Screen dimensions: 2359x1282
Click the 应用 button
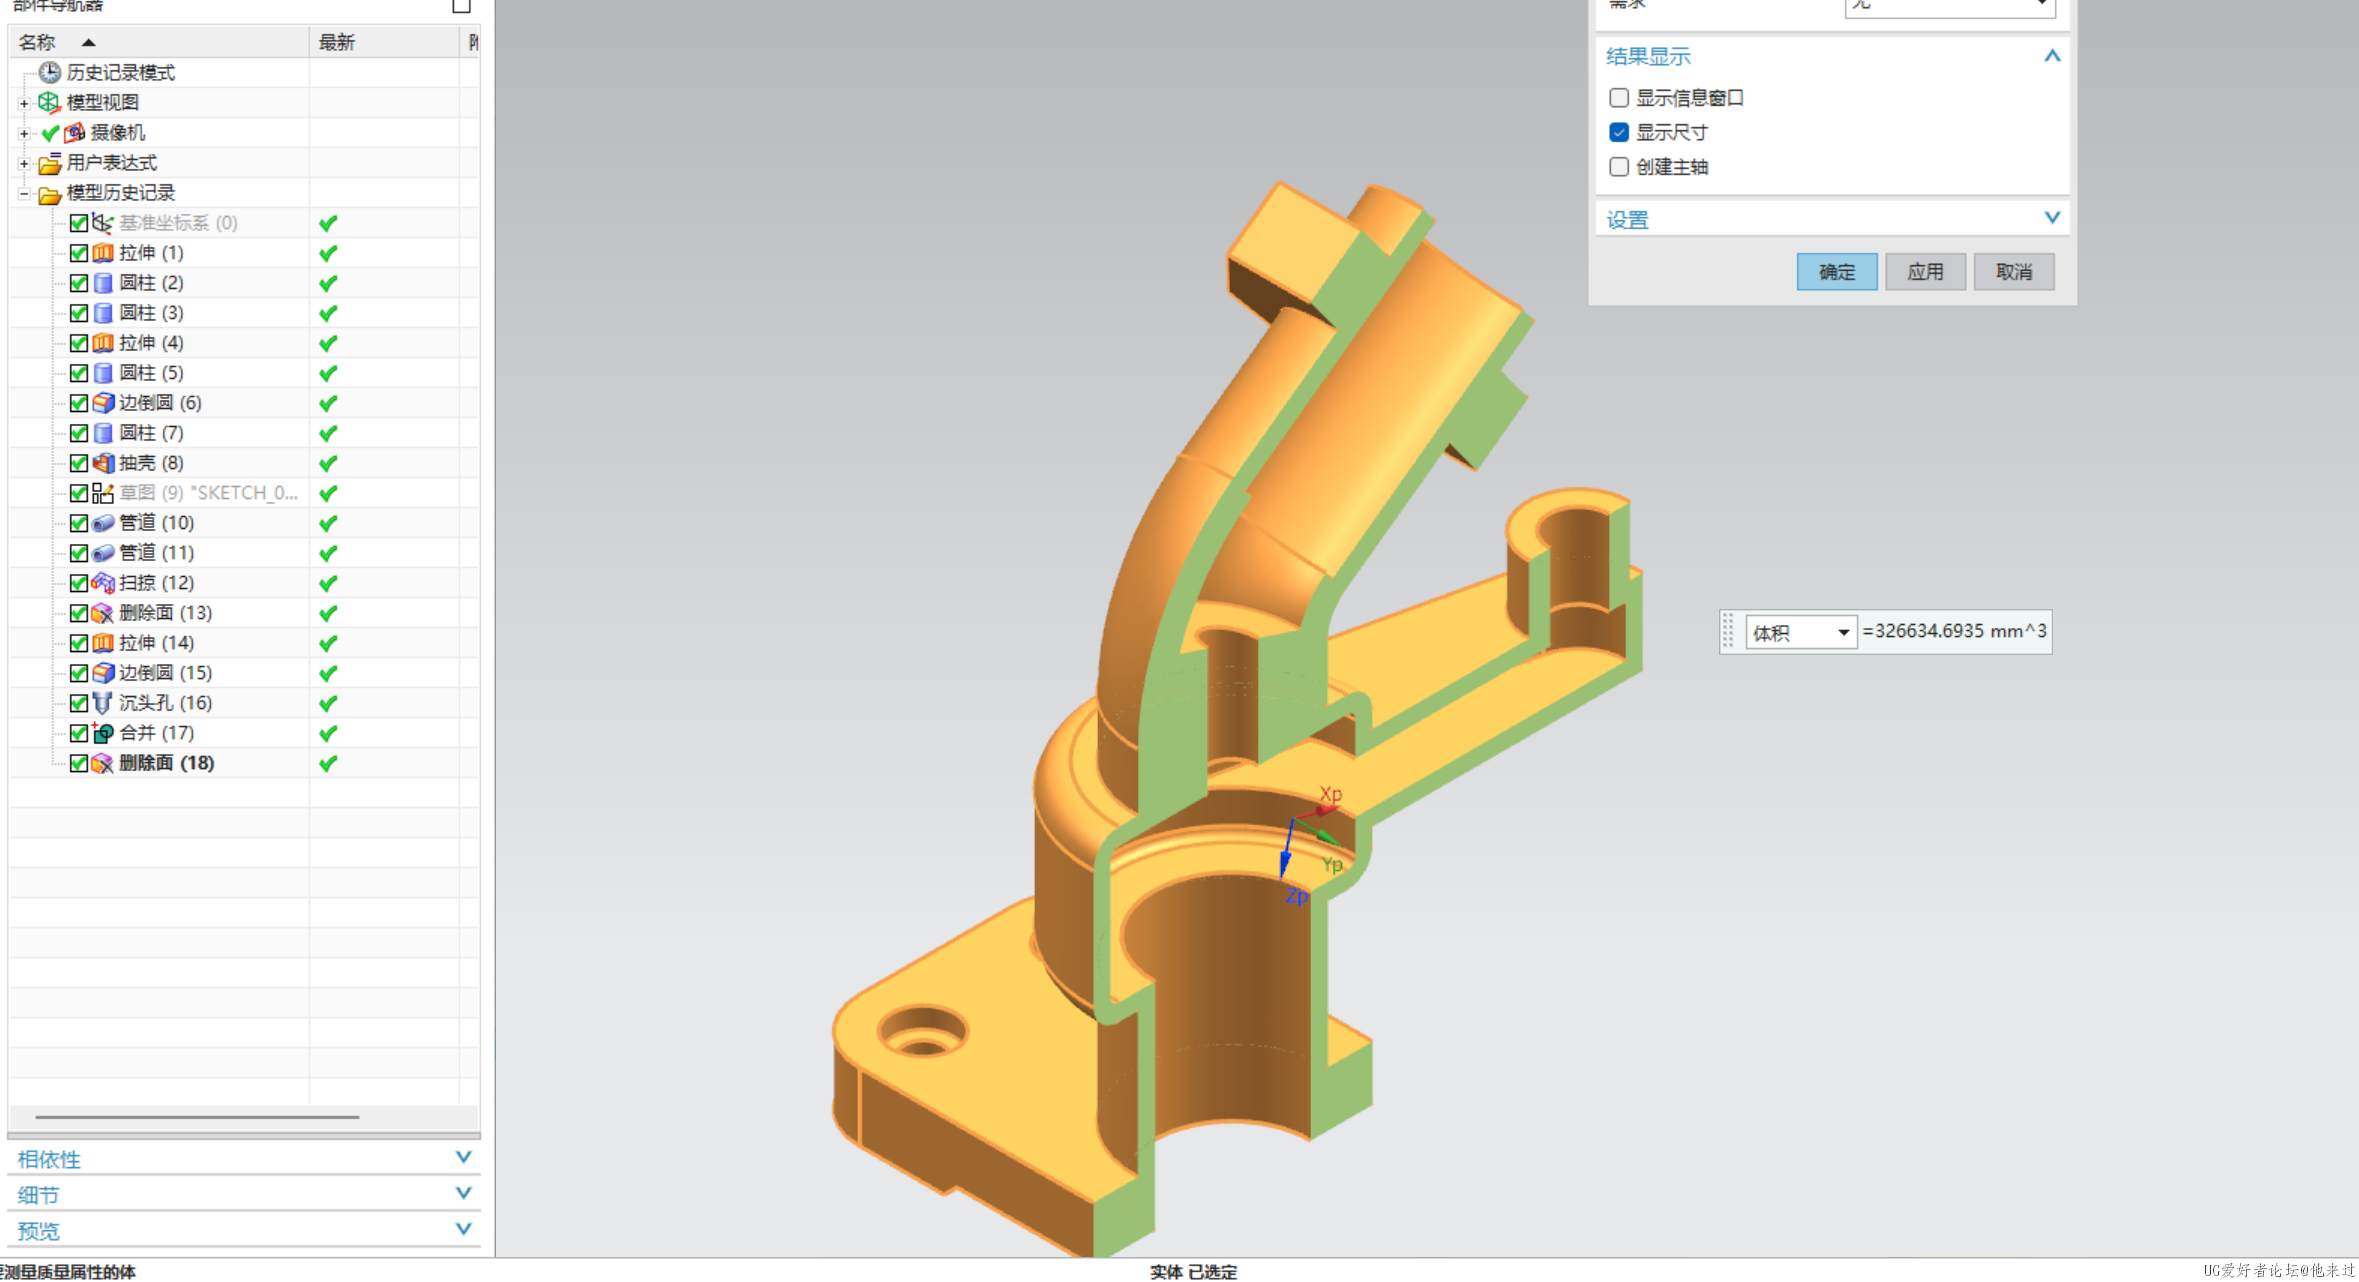1925,272
